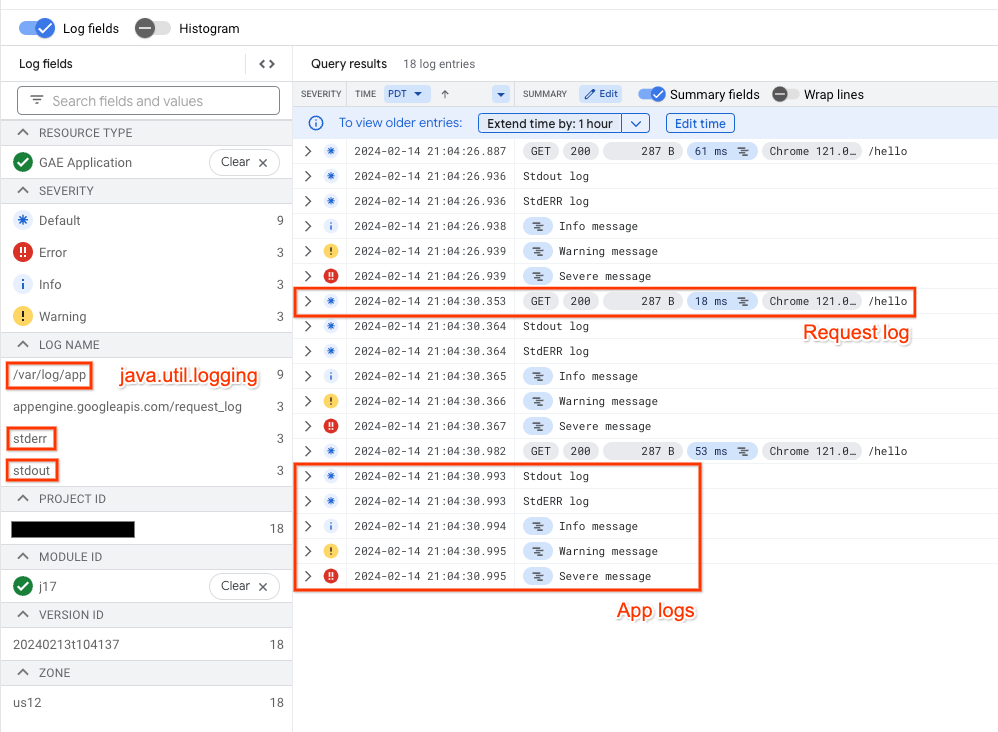Expand the first GET /hello log entry
This screenshot has height=732, width=998.
307,151
